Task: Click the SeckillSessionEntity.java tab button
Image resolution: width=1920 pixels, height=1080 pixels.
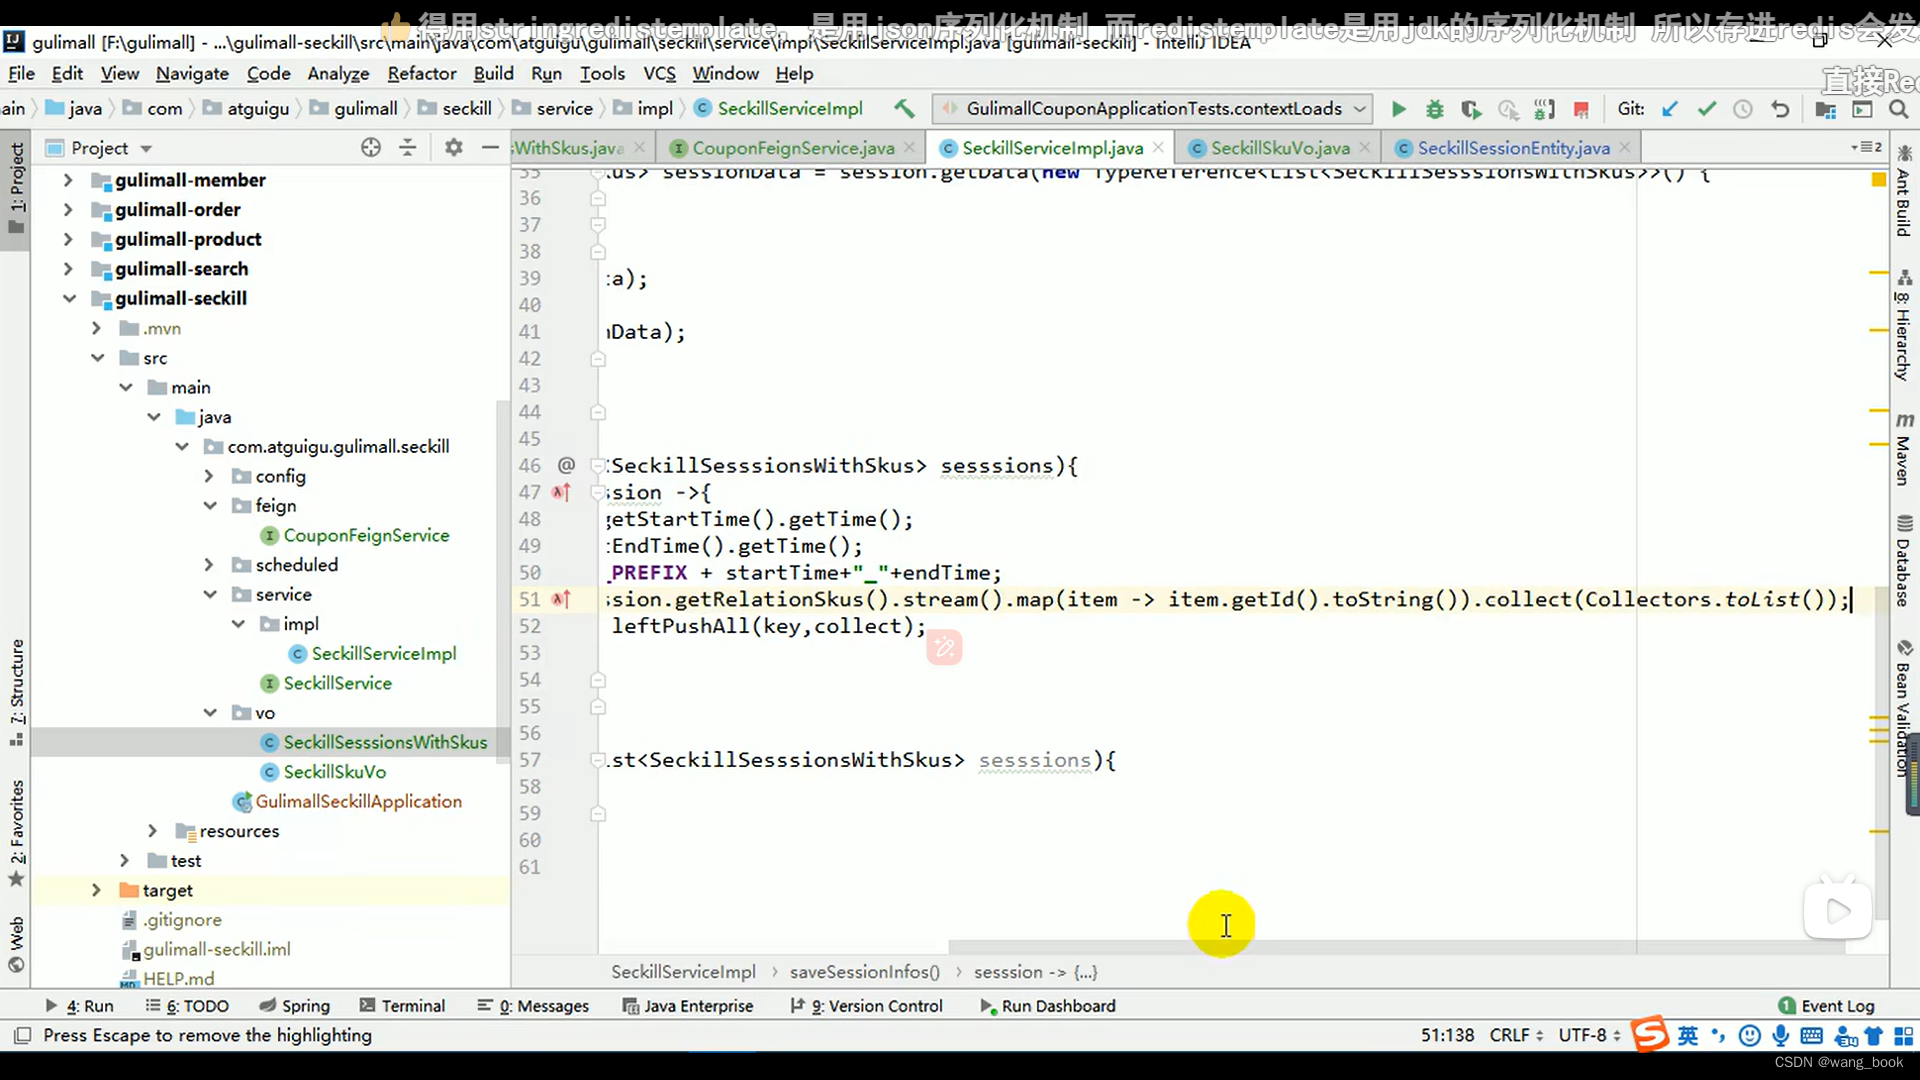Action: click(x=1514, y=146)
